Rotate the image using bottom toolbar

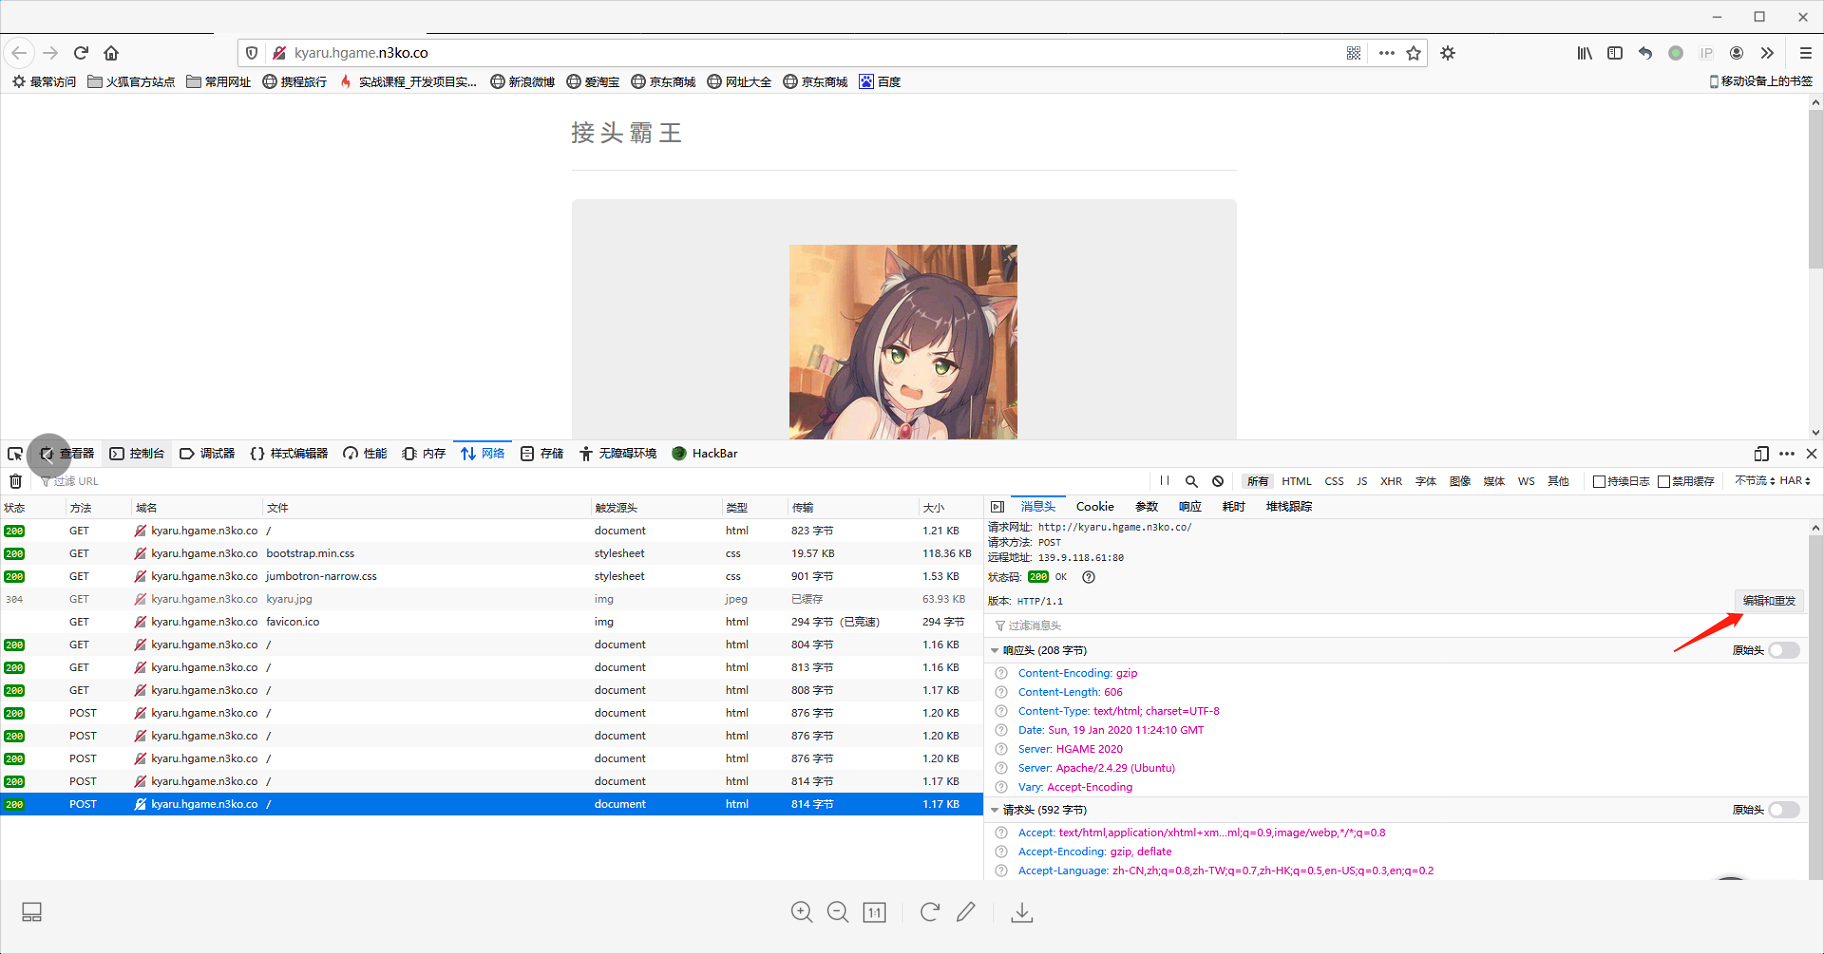click(x=930, y=912)
